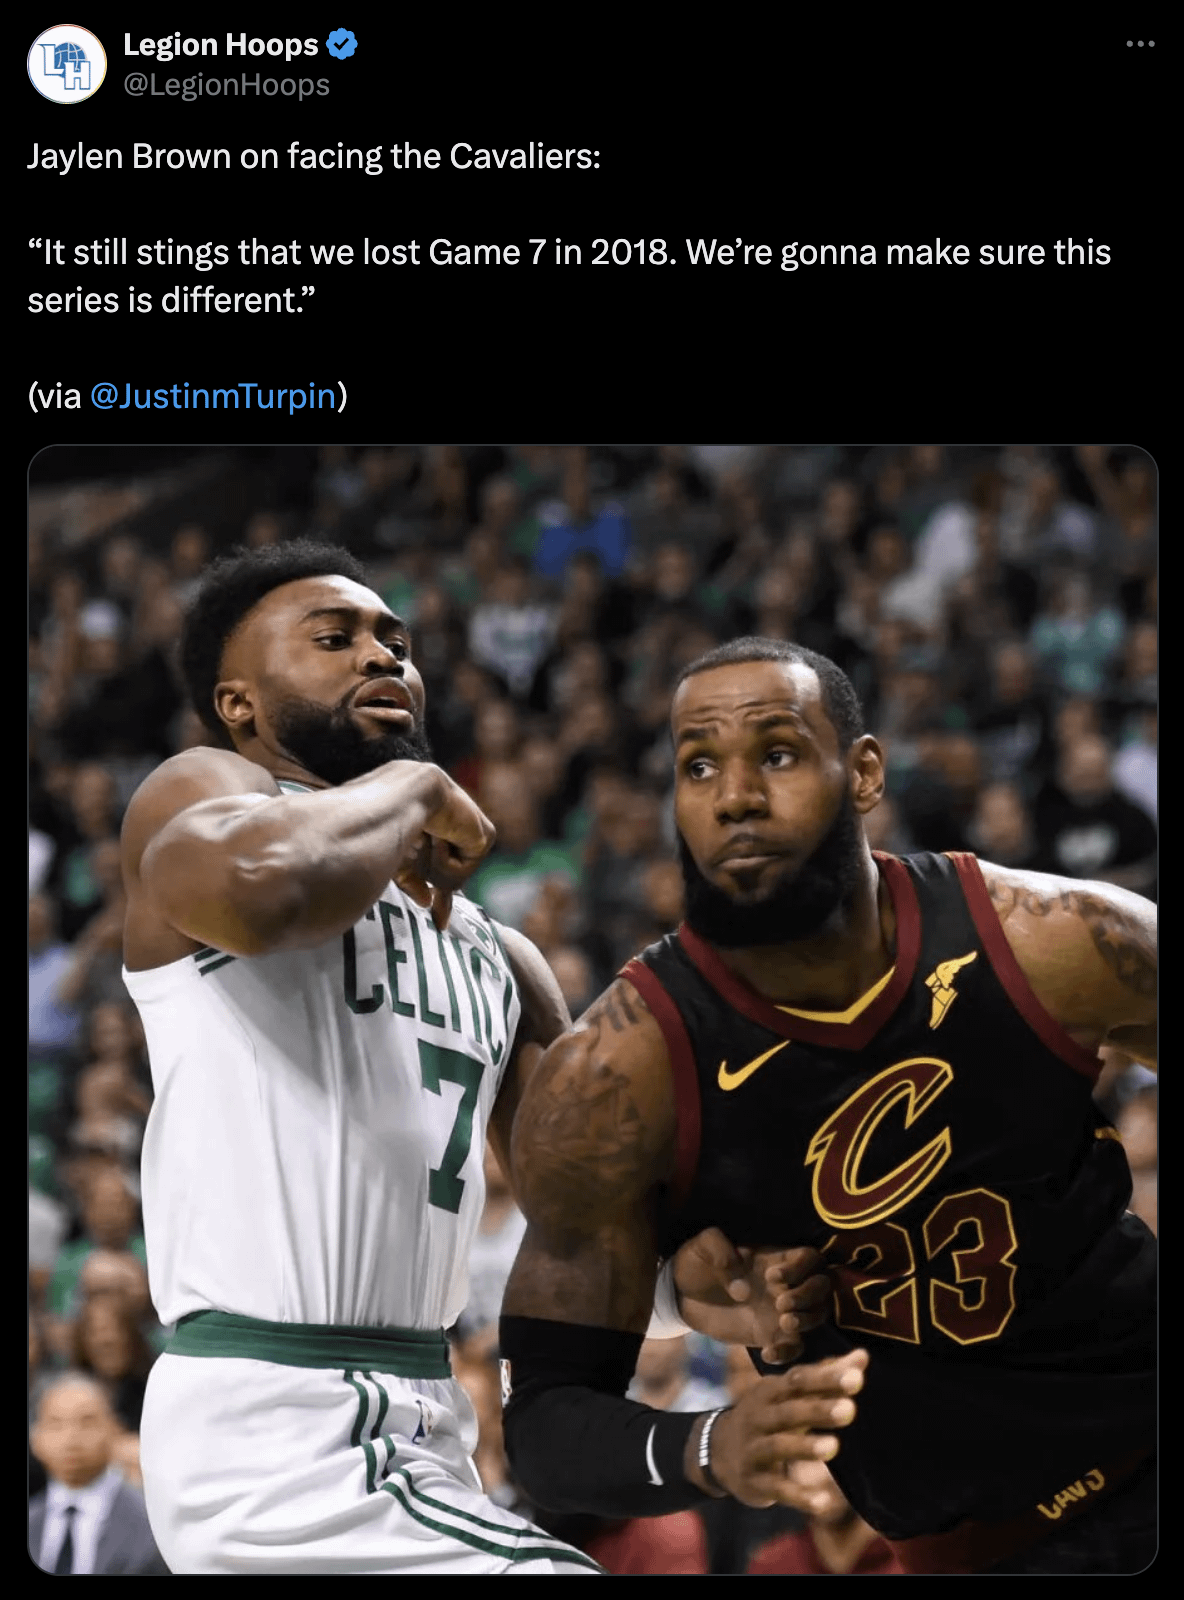Open the @JustinmTurpin mention
This screenshot has height=1600, width=1184.
[213, 396]
